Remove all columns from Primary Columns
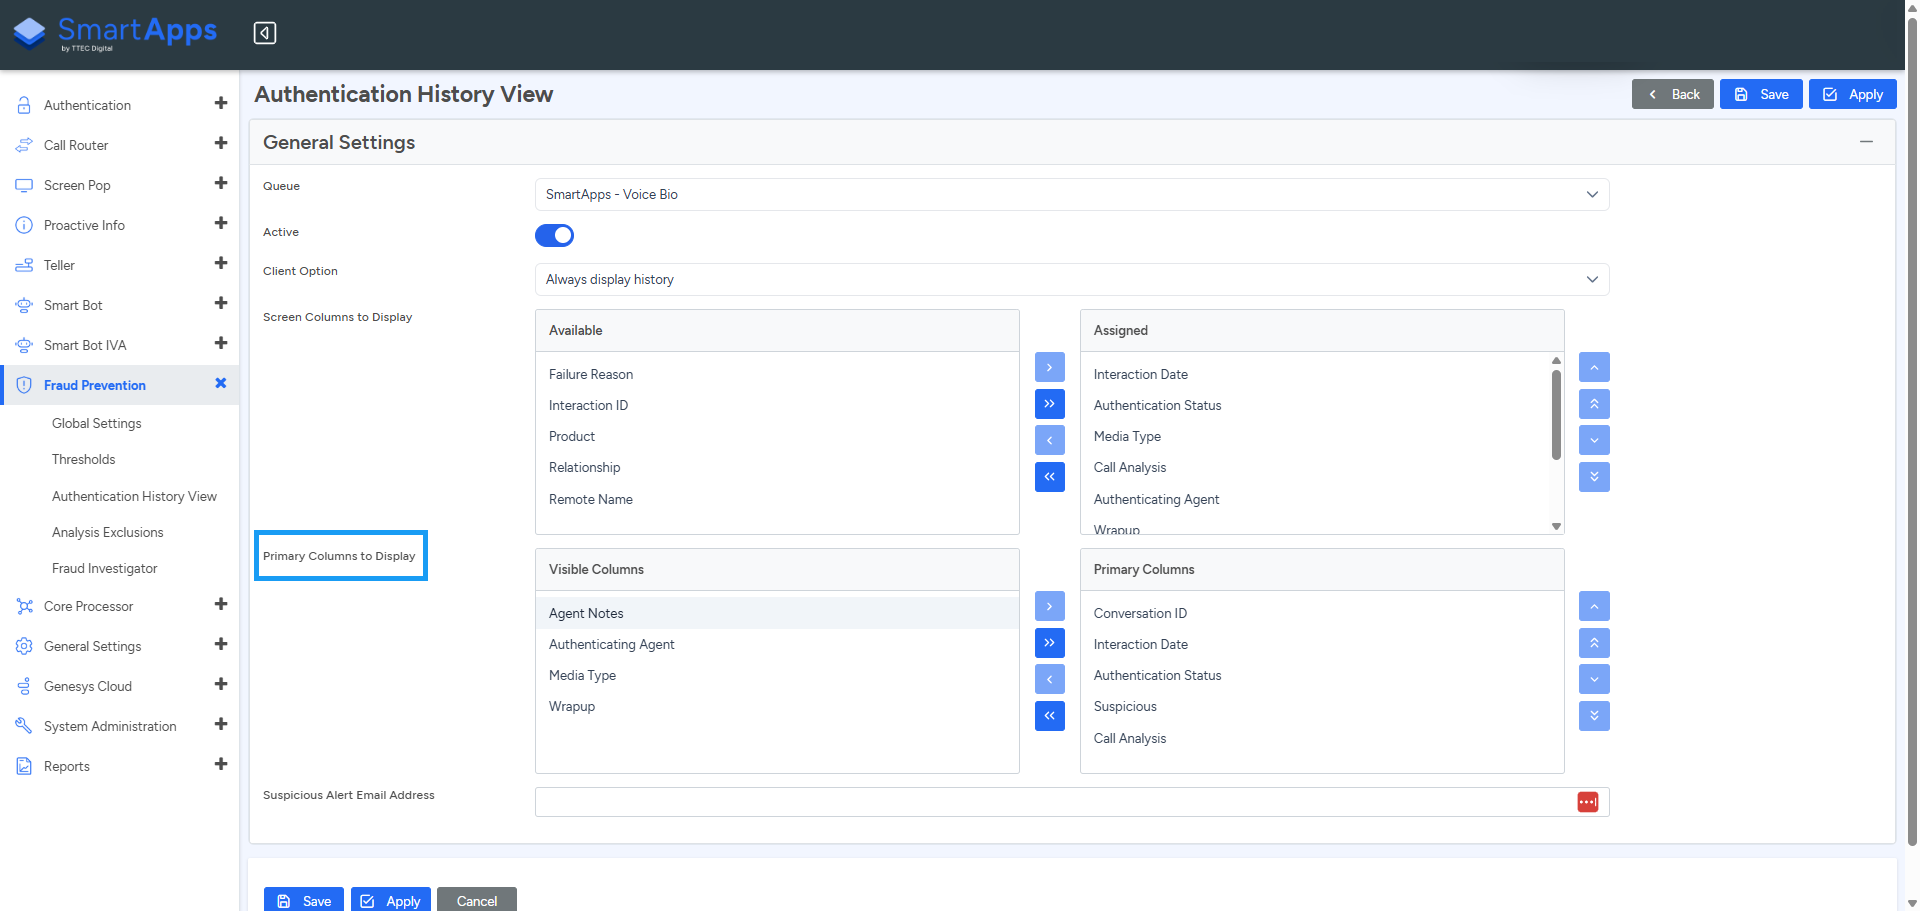1920x911 pixels. (1049, 716)
